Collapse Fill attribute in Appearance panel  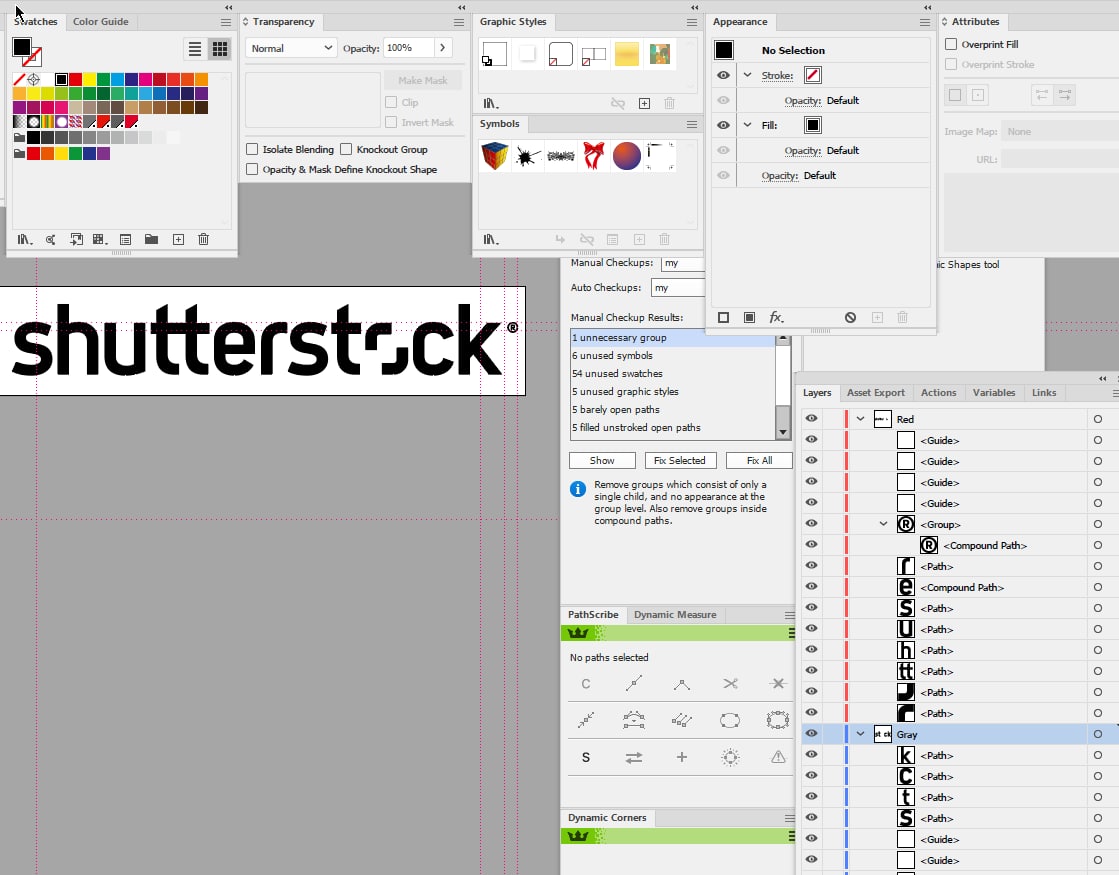click(x=747, y=125)
